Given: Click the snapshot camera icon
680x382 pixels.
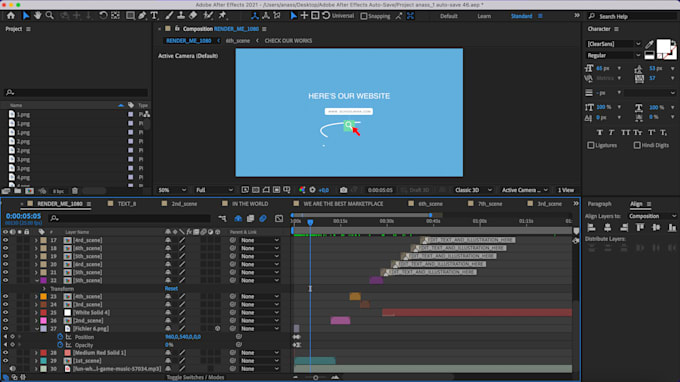Looking at the screenshot, I should tap(343, 190).
